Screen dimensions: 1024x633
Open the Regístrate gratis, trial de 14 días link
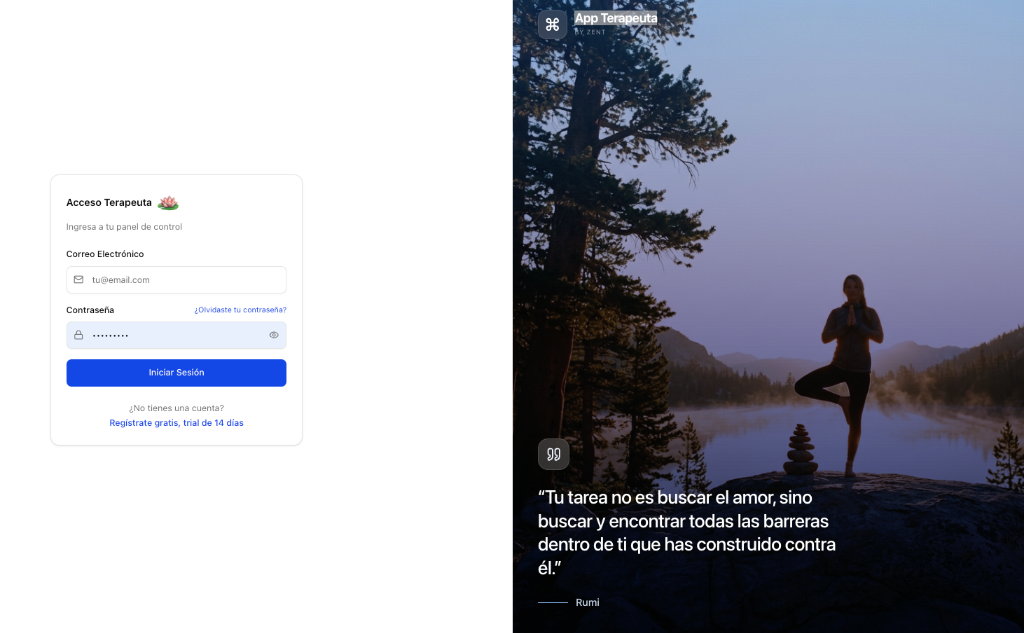[176, 423]
